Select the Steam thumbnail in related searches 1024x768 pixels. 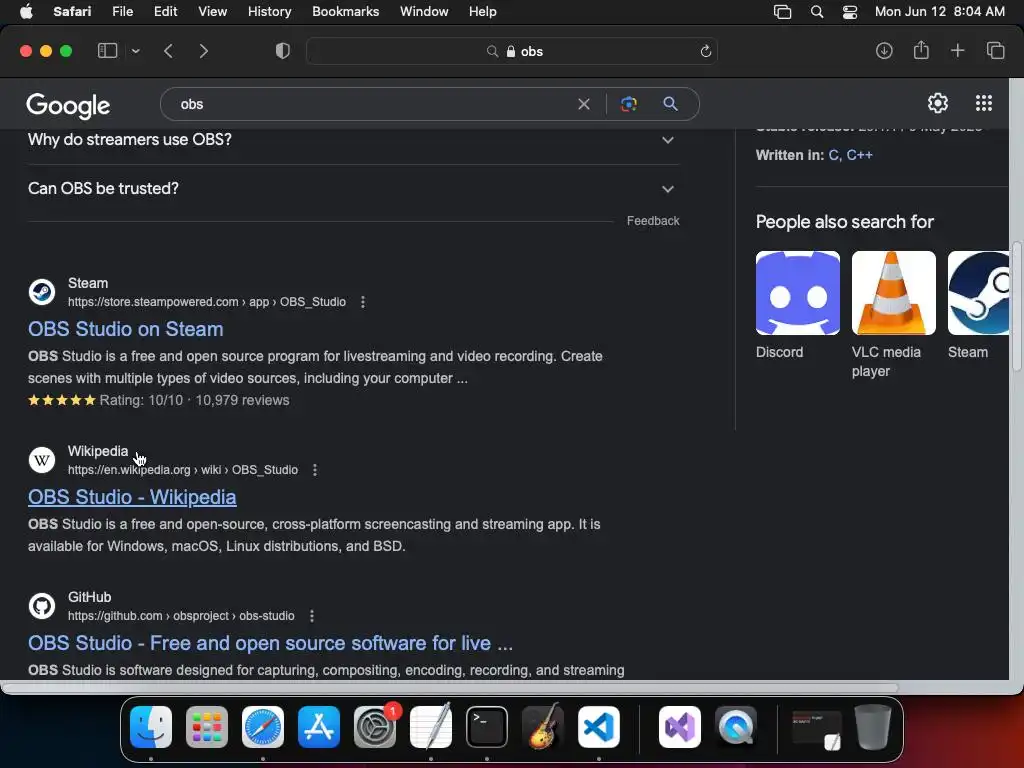click(978, 293)
